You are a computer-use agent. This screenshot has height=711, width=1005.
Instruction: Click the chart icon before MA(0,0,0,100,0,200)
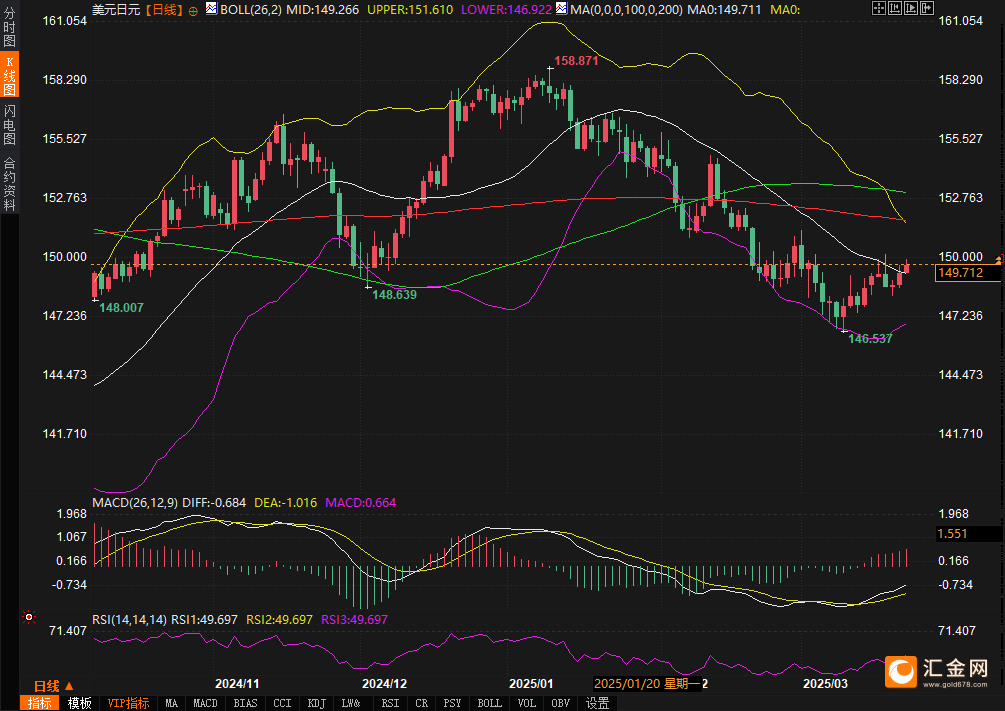(x=561, y=9)
